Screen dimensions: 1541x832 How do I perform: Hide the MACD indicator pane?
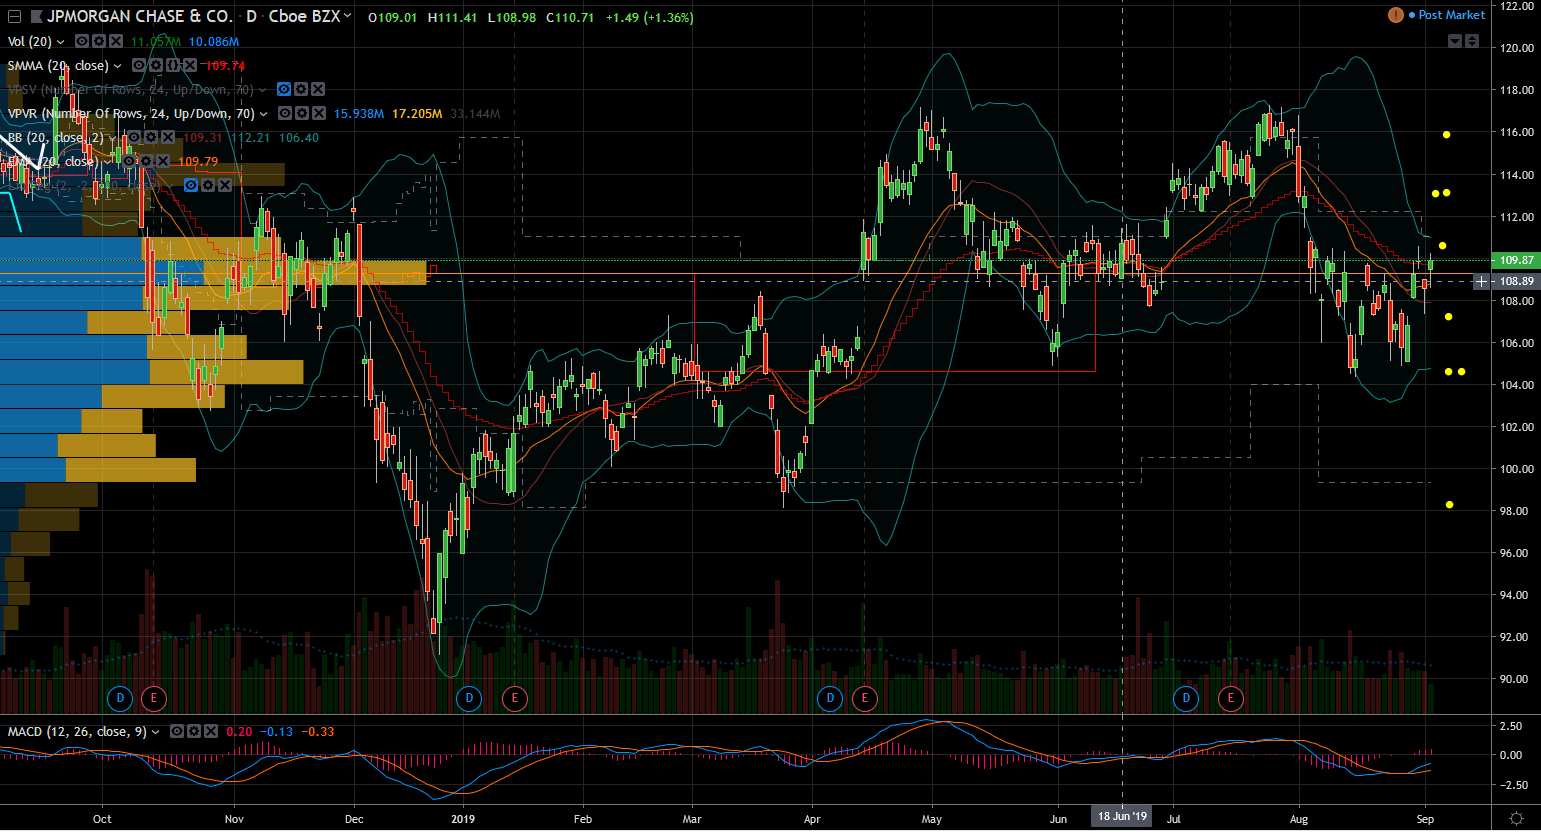[177, 732]
